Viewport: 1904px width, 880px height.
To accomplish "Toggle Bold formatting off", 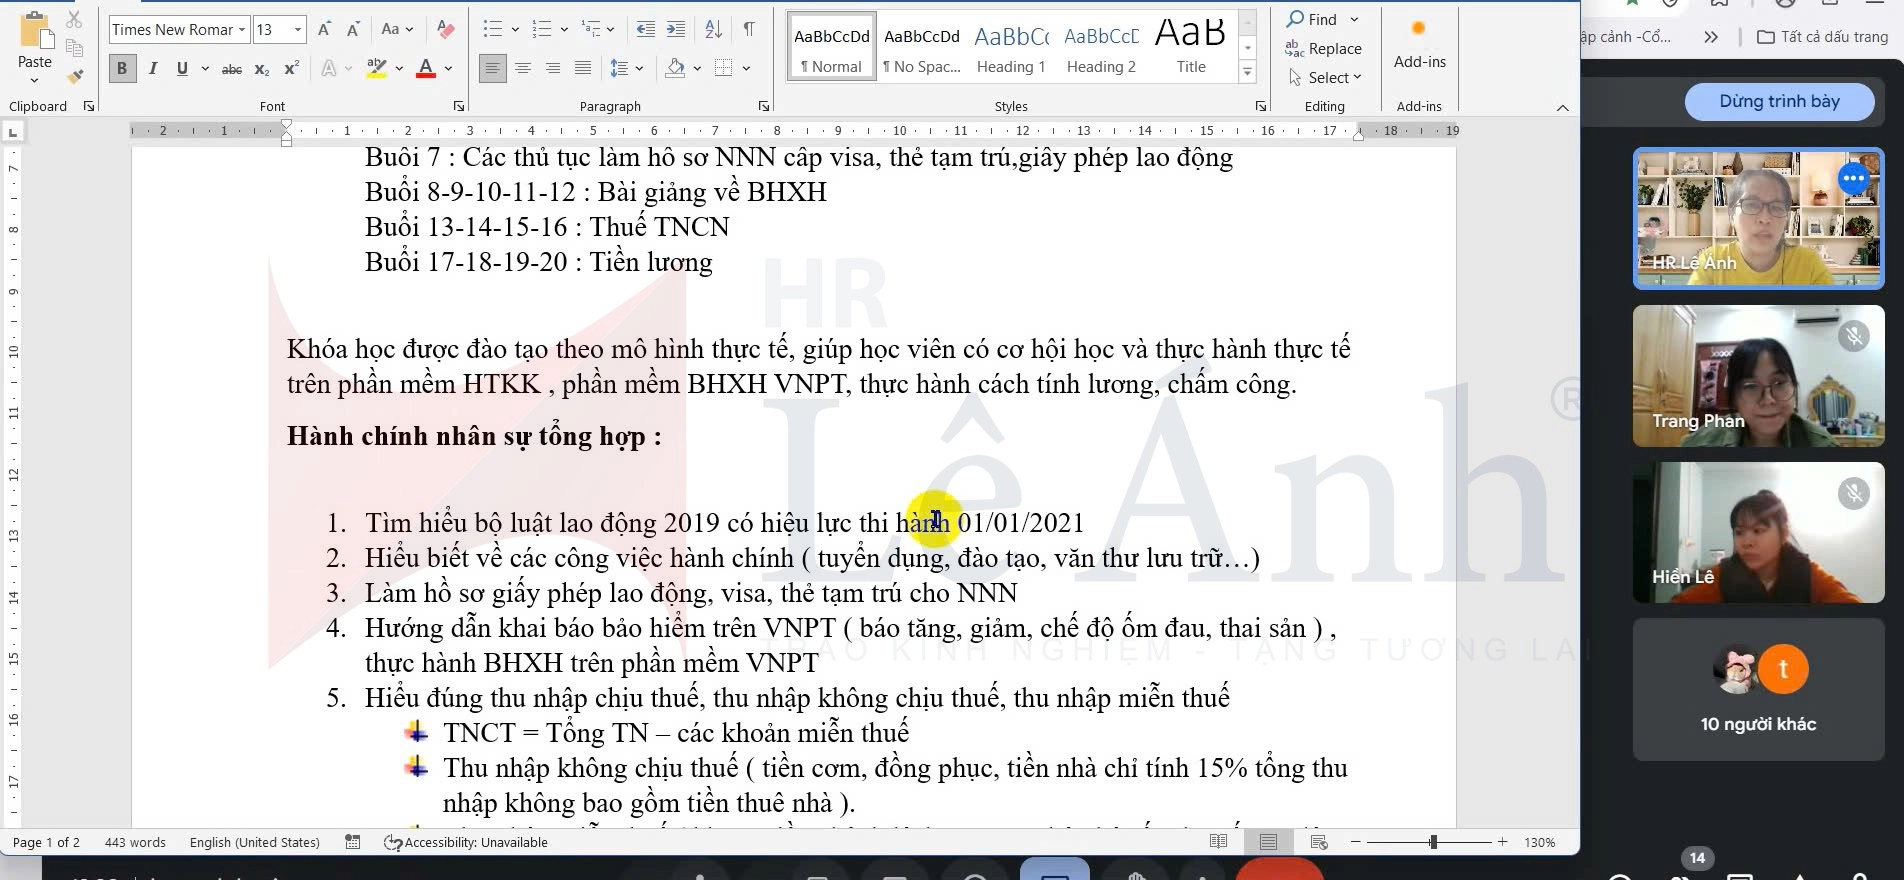I will pyautogui.click(x=122, y=69).
